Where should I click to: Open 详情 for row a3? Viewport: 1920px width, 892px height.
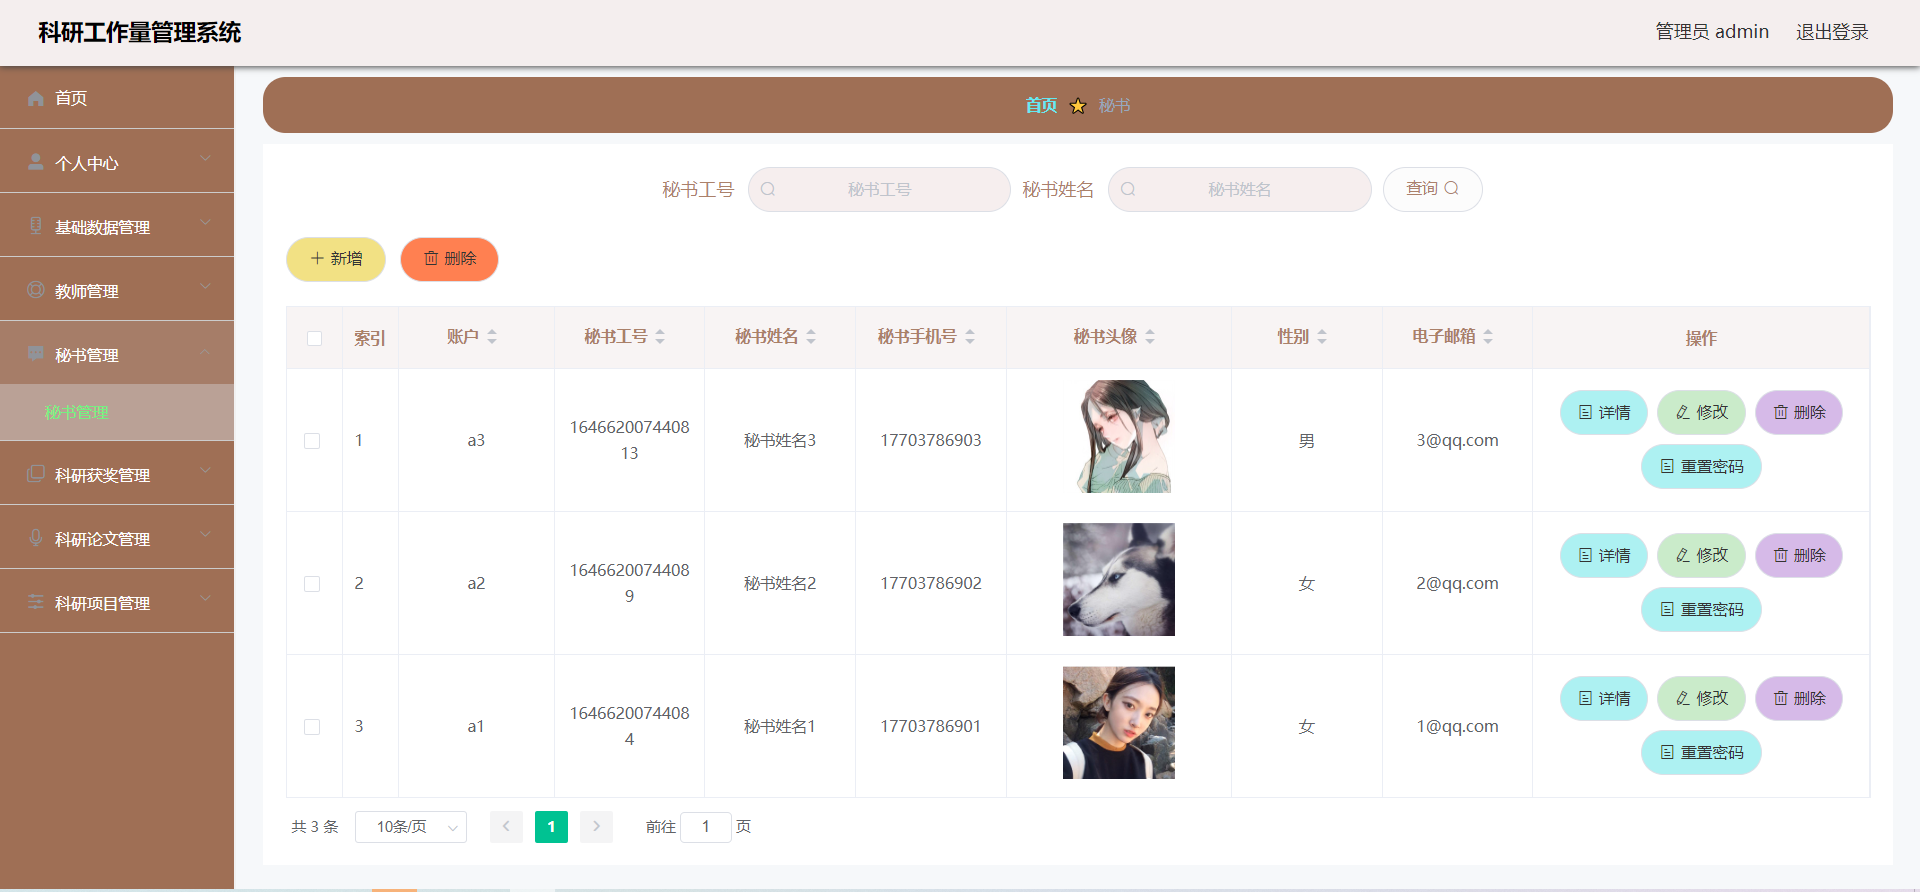pyautogui.click(x=1604, y=412)
